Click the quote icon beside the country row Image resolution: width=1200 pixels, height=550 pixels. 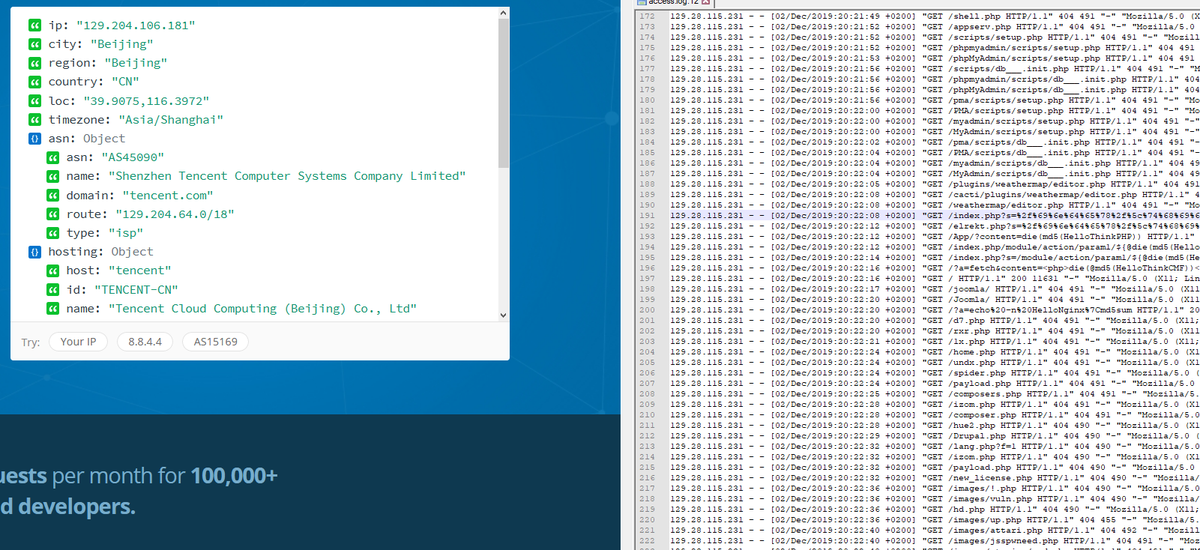click(36, 82)
